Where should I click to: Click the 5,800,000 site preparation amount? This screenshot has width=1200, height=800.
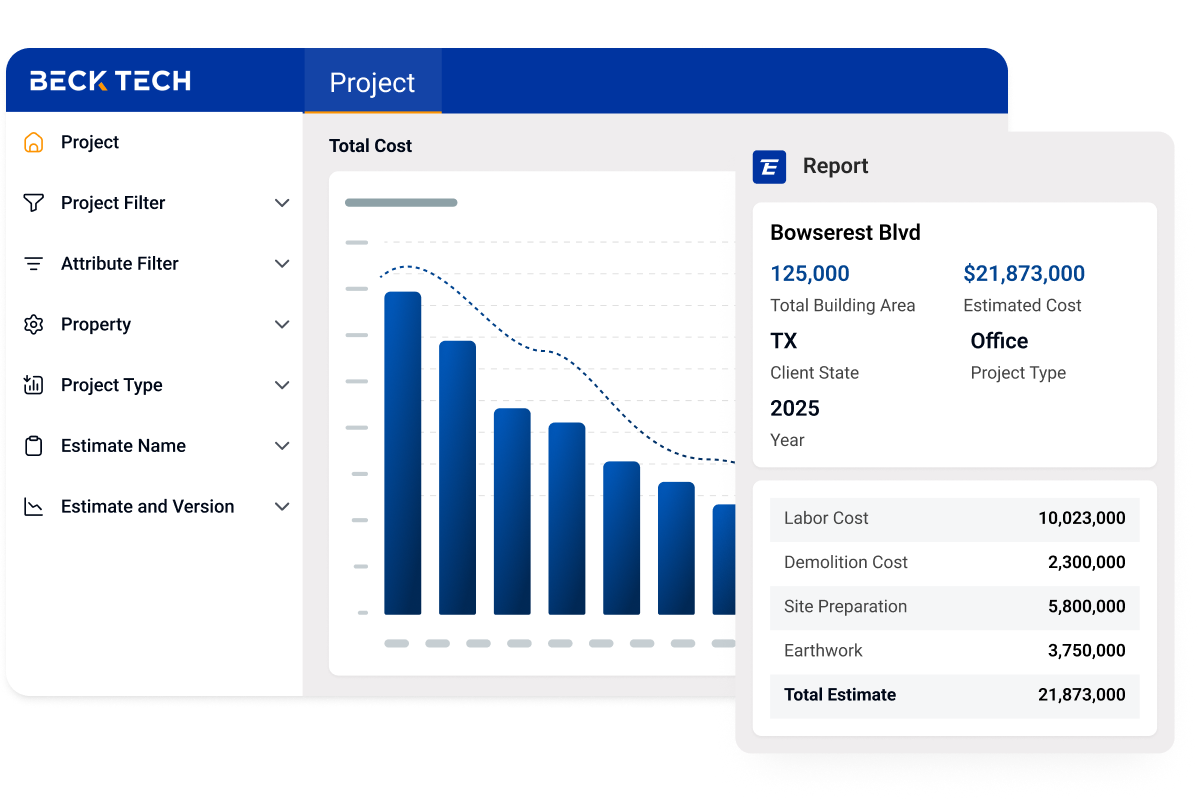(x=1087, y=606)
